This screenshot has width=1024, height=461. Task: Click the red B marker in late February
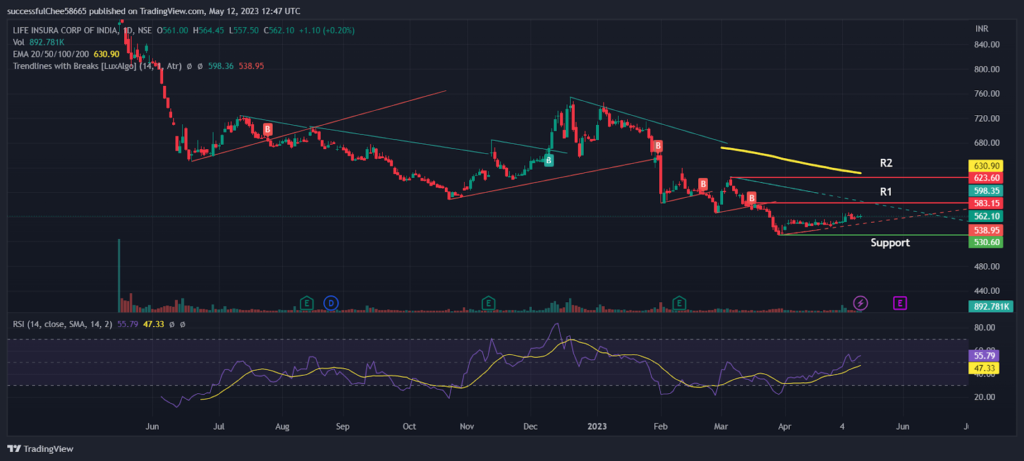point(703,183)
